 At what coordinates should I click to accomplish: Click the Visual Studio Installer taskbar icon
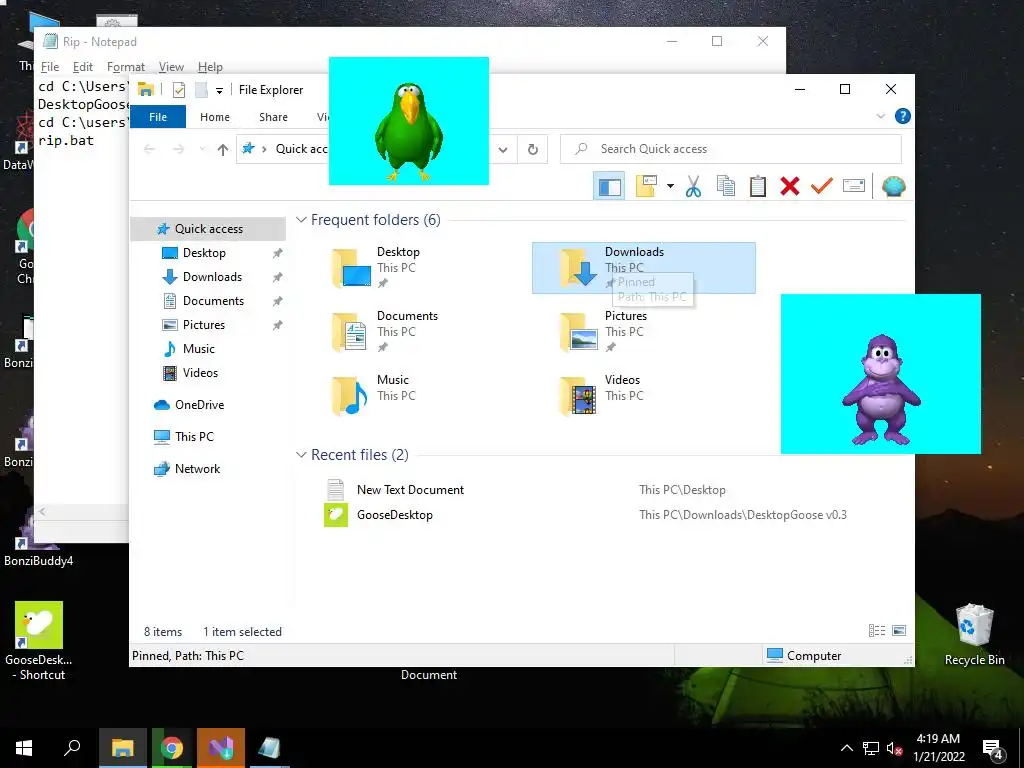click(221, 748)
